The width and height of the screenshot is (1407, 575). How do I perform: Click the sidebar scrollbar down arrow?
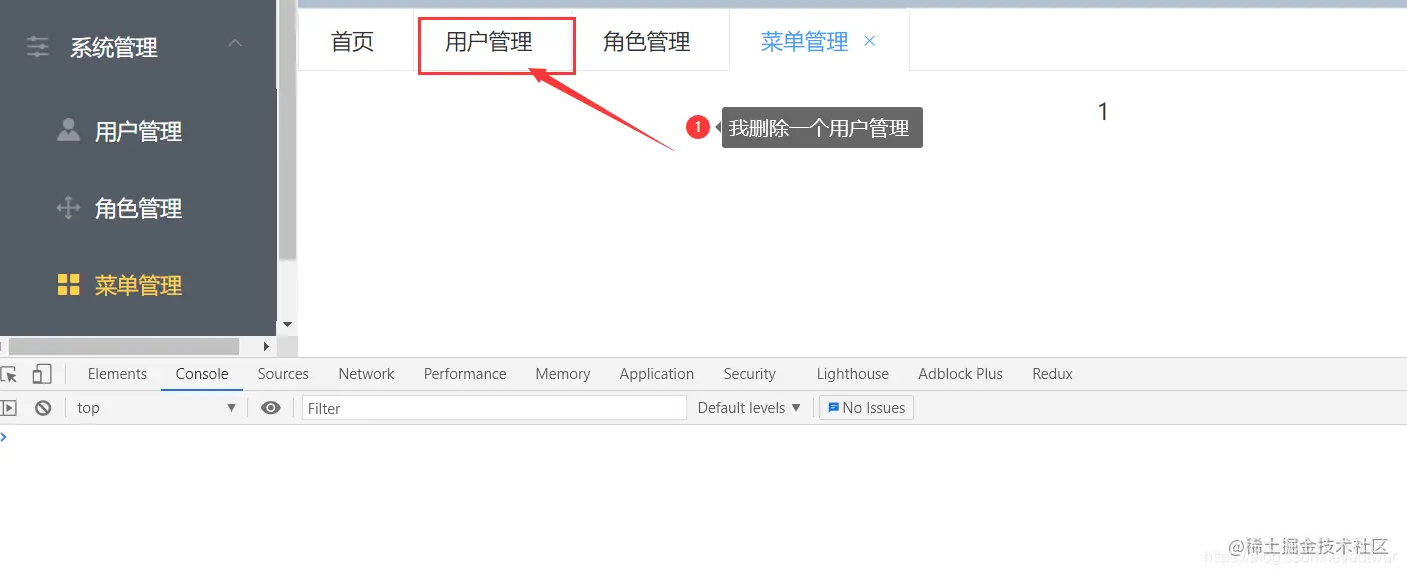click(288, 325)
